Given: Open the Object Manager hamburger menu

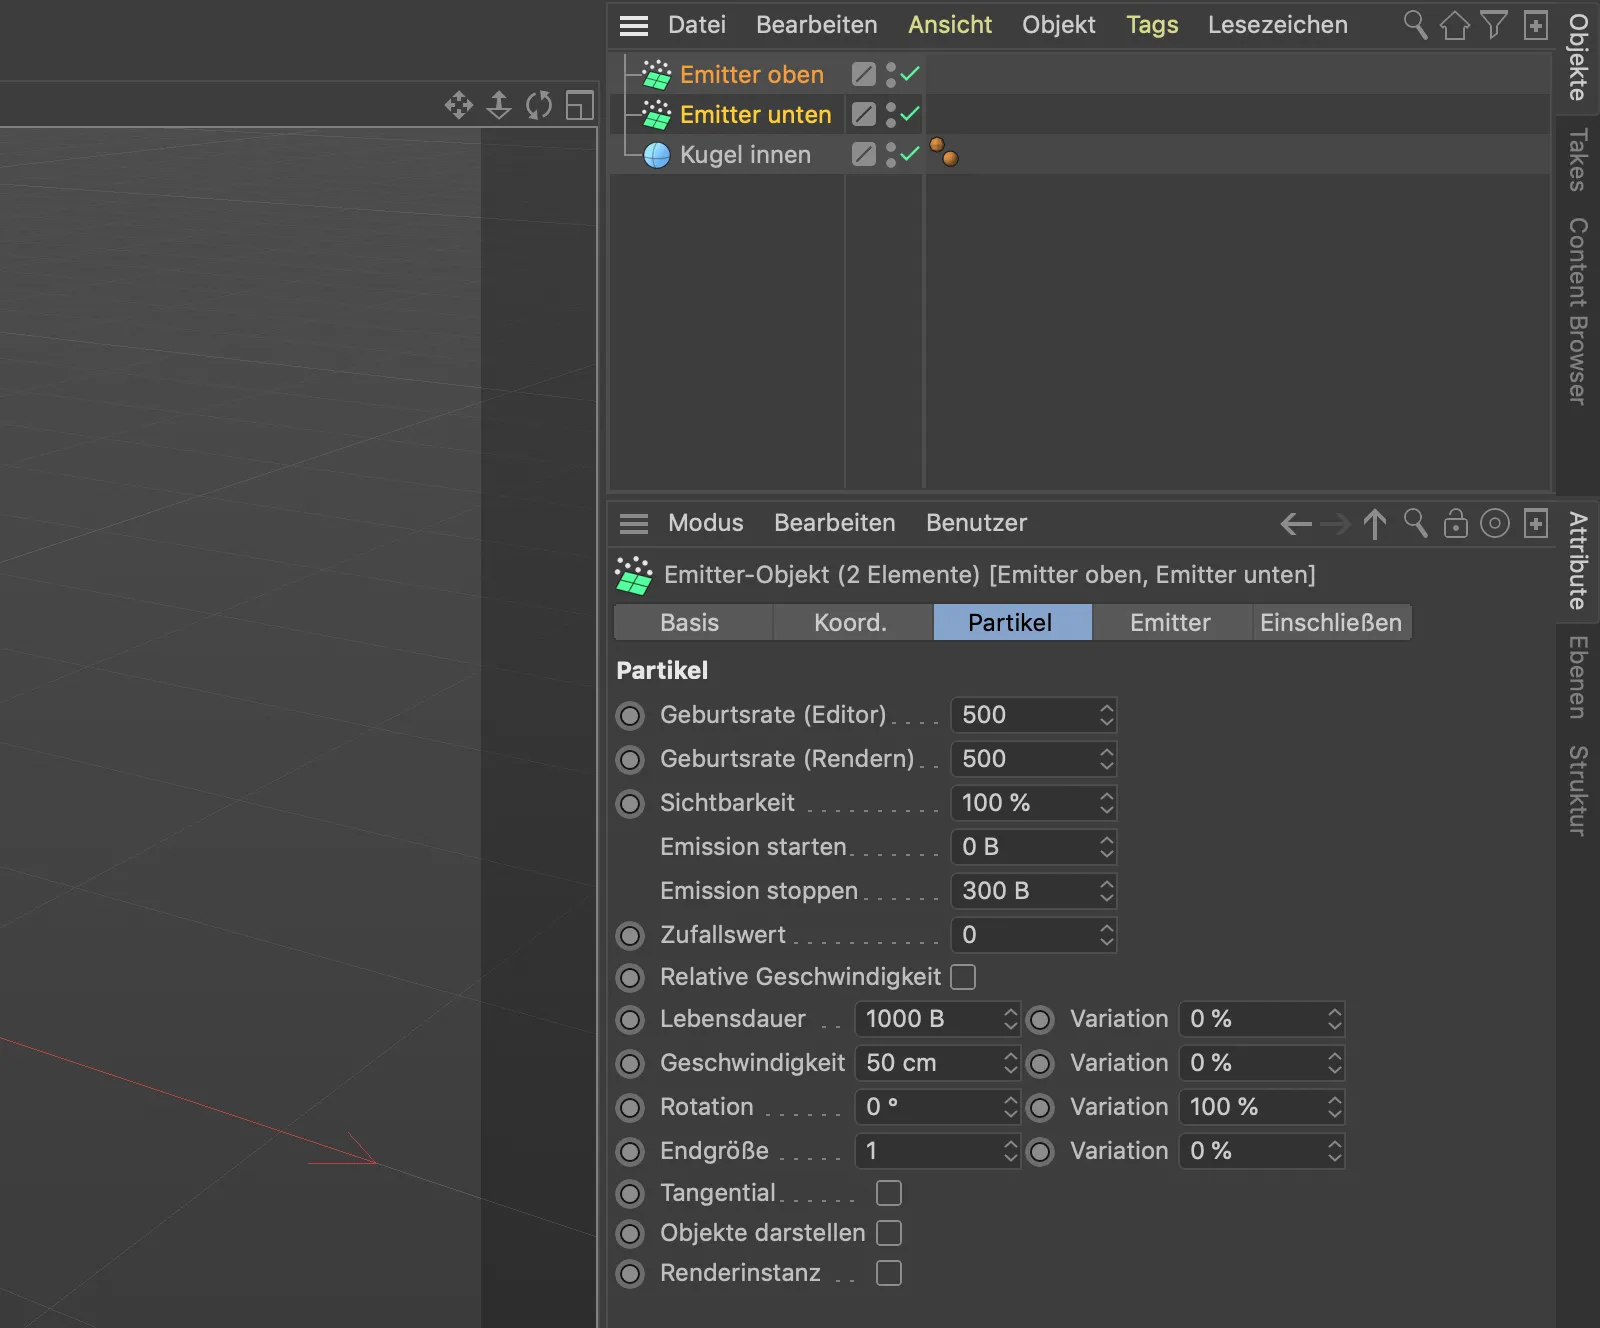Looking at the screenshot, I should (x=634, y=25).
